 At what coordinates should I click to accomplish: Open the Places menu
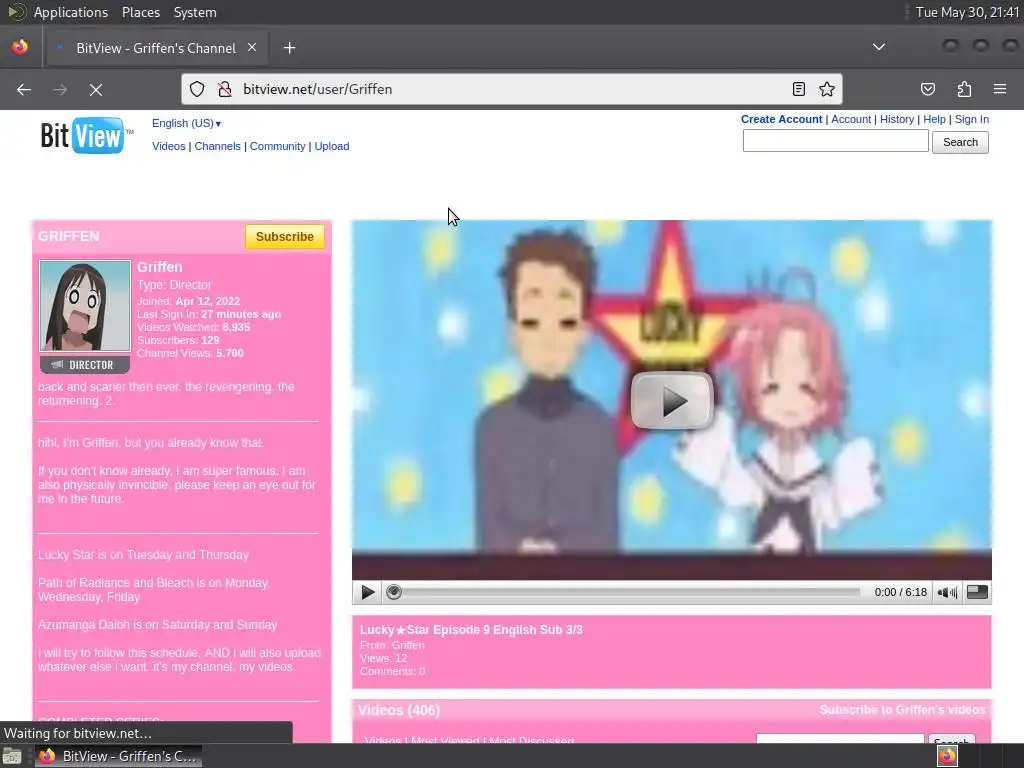(140, 12)
